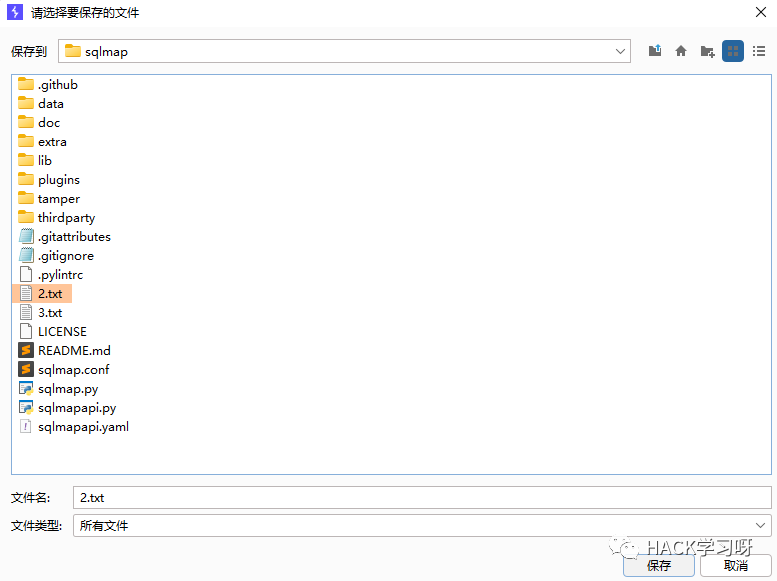Go up one folder level icon
Image resolution: width=777 pixels, height=581 pixels.
(x=655, y=51)
